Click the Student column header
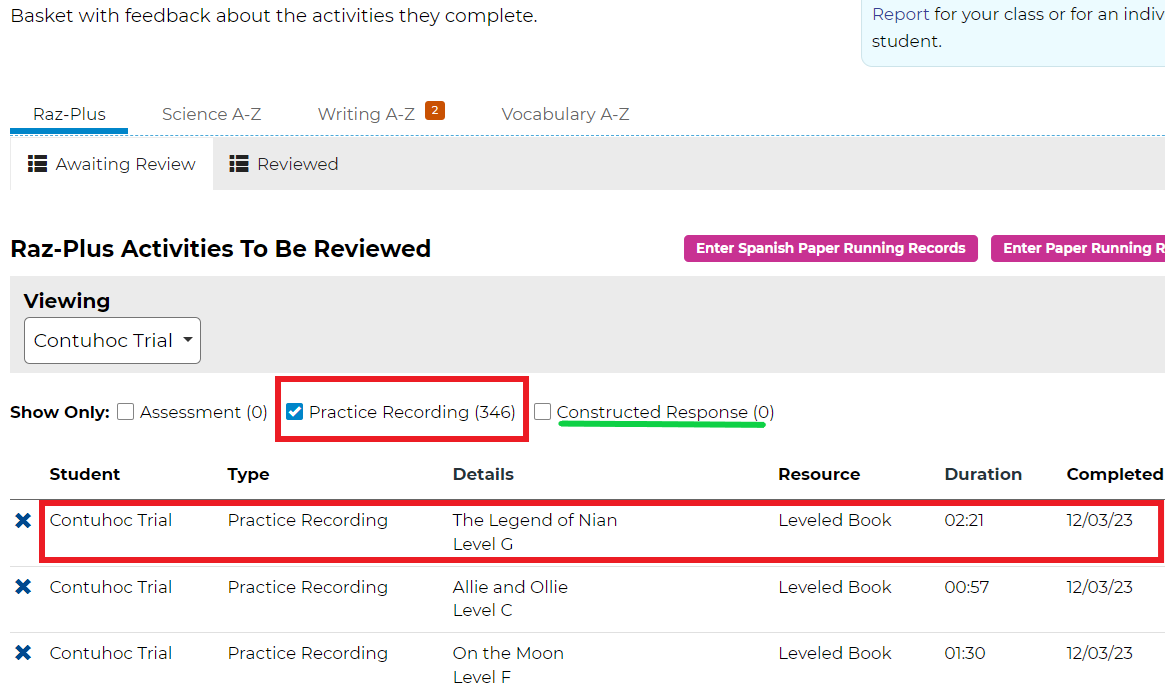This screenshot has height=697, width=1165. [85, 474]
